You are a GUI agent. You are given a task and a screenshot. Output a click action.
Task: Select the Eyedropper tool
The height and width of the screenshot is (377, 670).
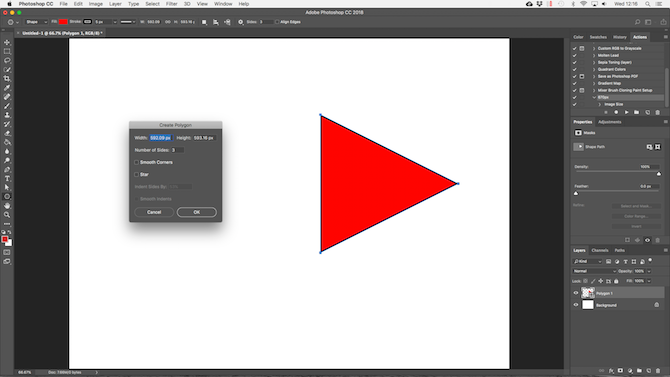point(7,88)
